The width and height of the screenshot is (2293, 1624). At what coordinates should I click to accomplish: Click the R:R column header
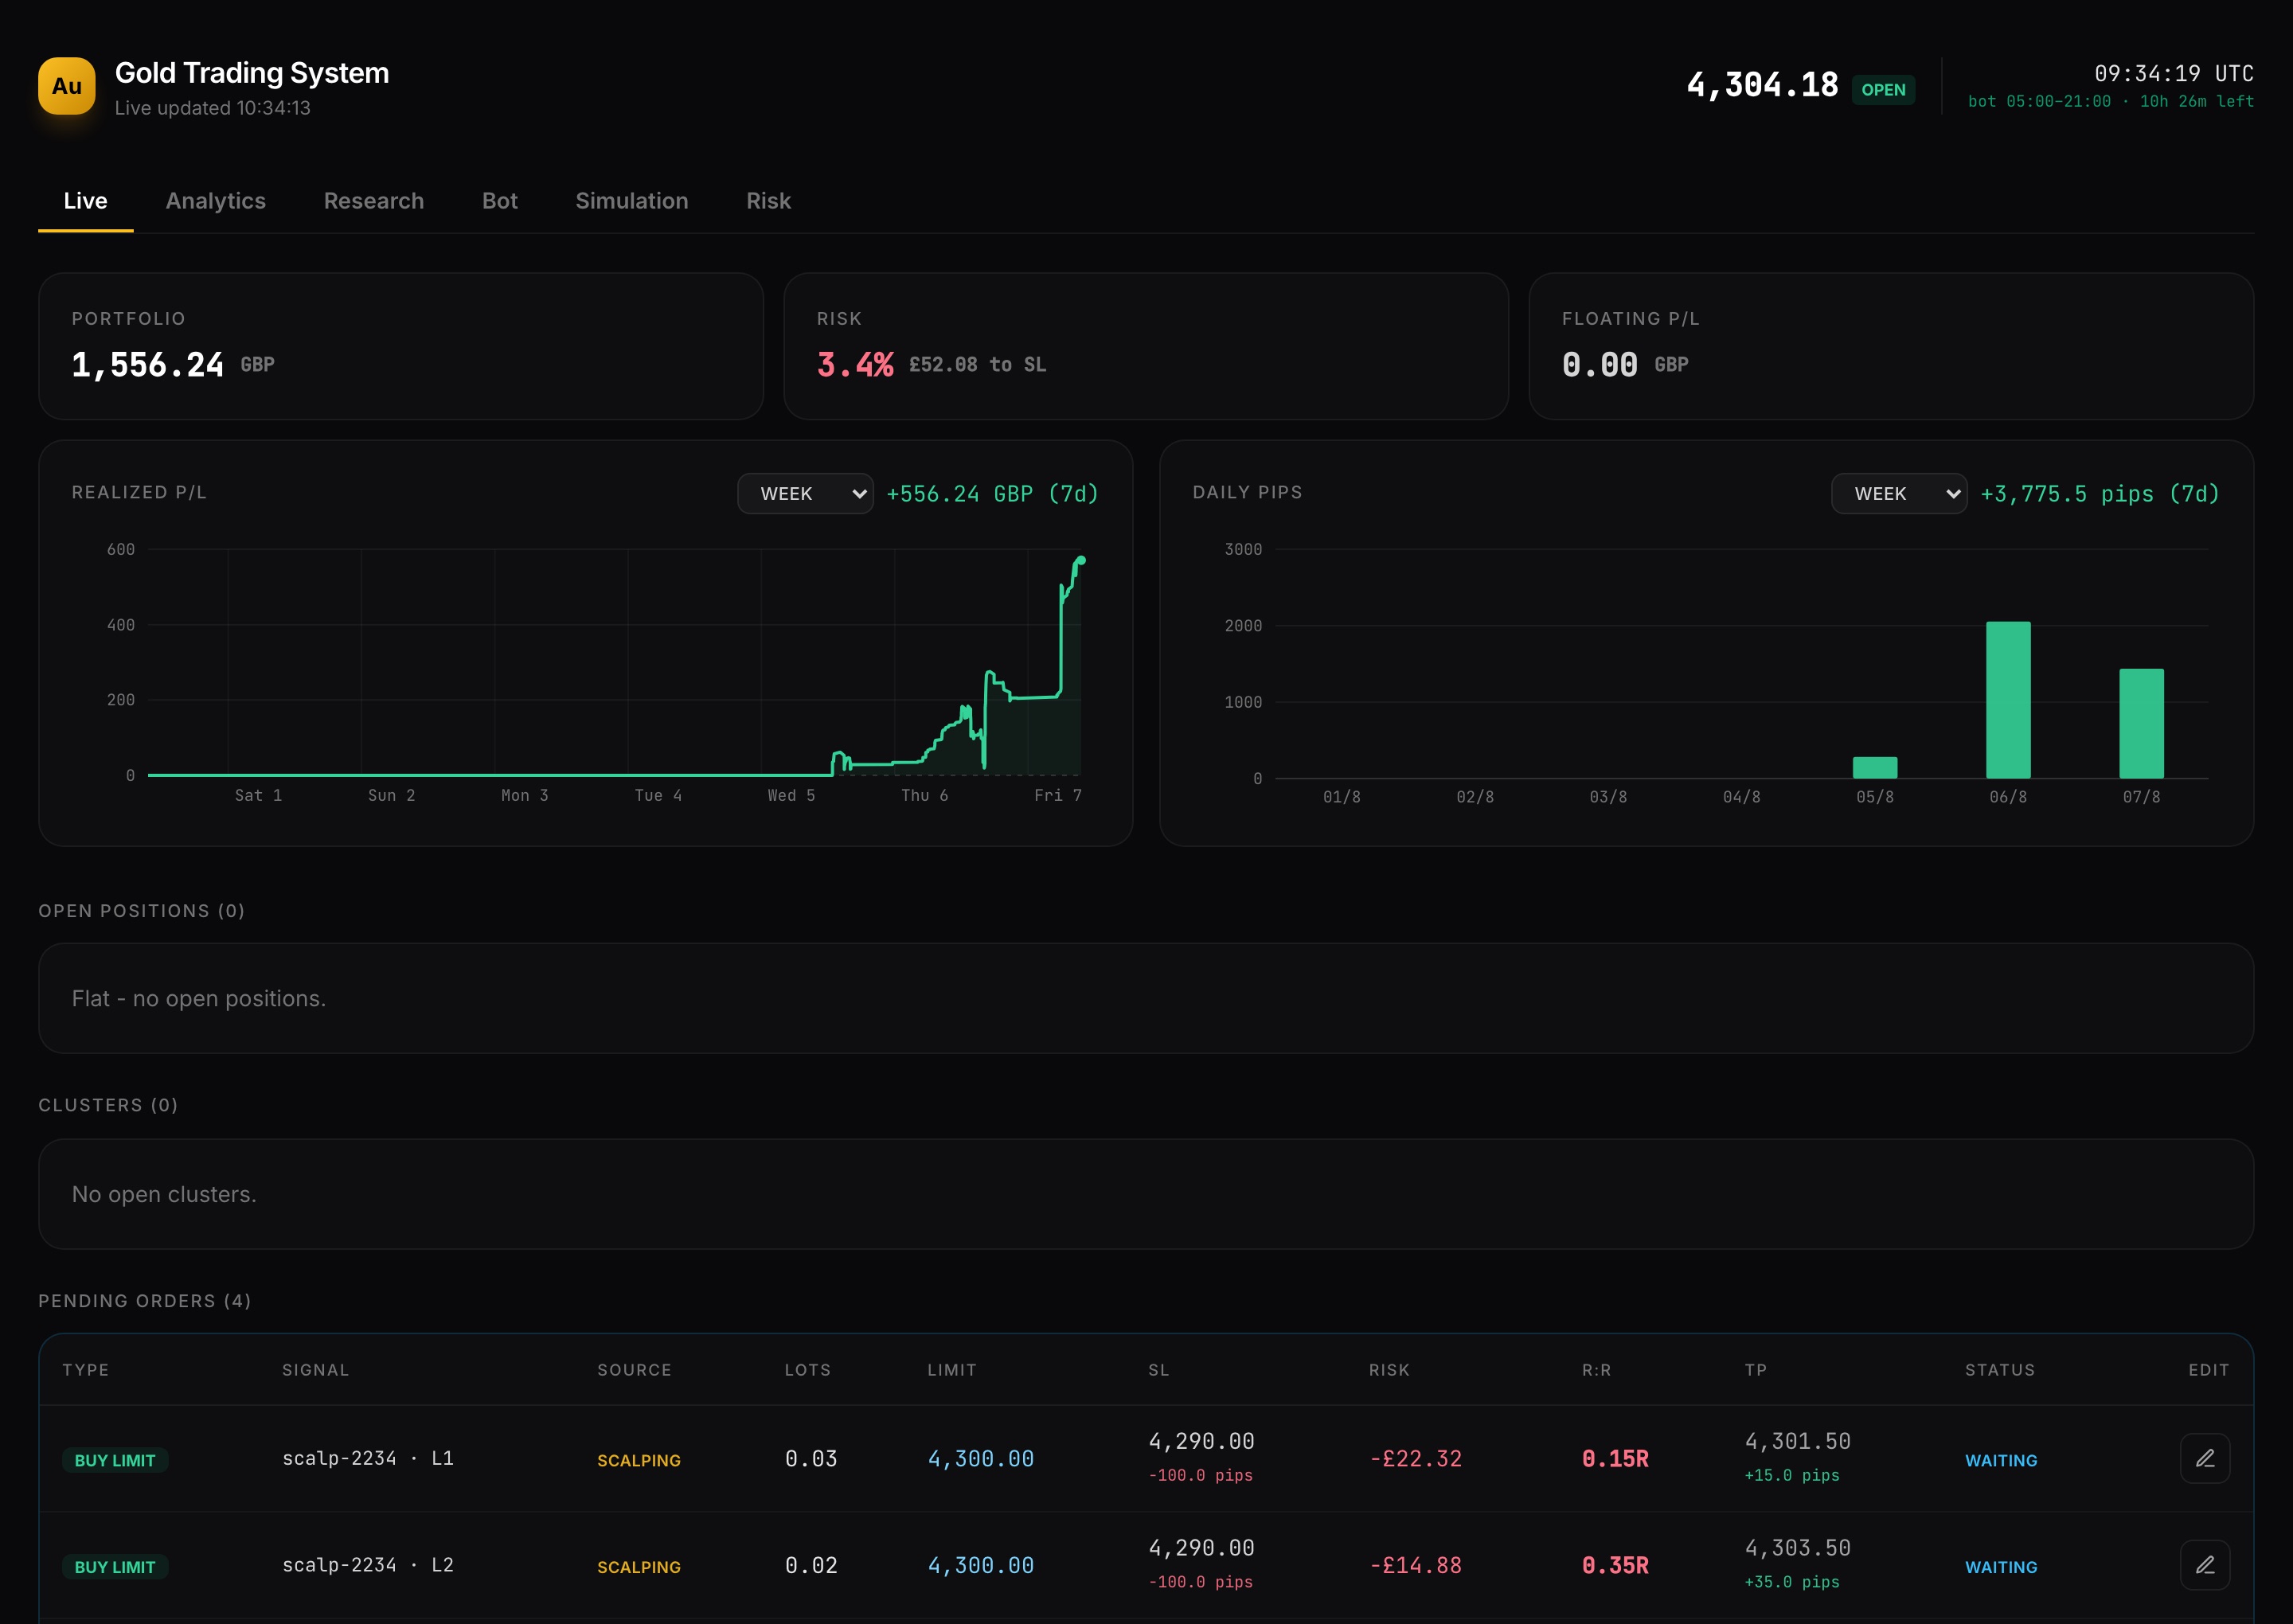tap(1596, 1371)
